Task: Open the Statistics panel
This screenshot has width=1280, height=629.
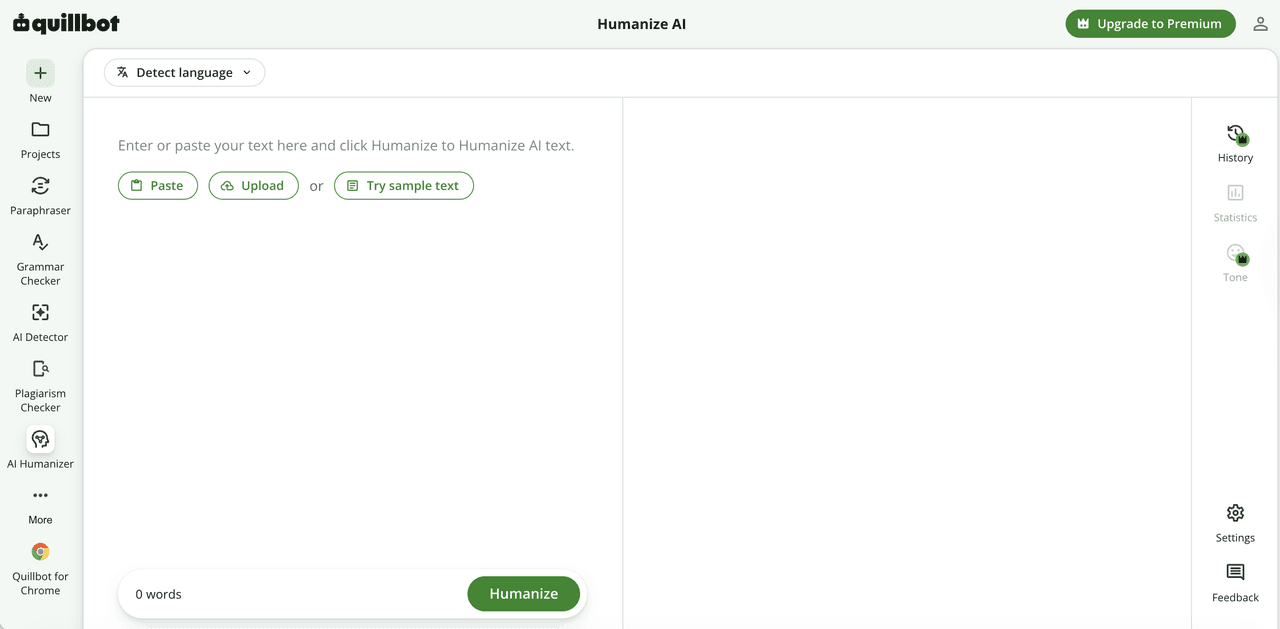Action: (x=1235, y=203)
